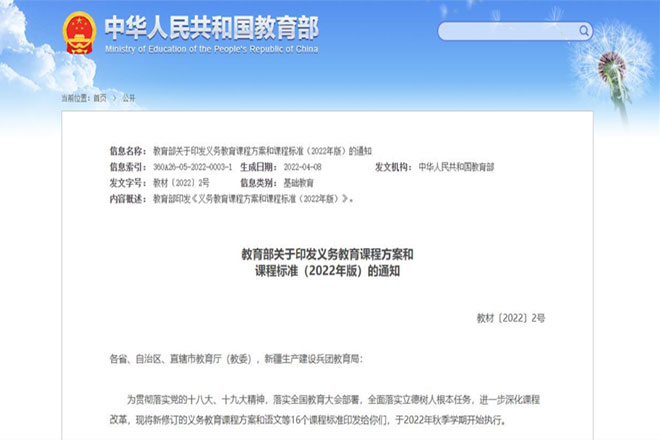The width and height of the screenshot is (660, 440).
Task: Focus the site search input field
Action: click(515, 31)
